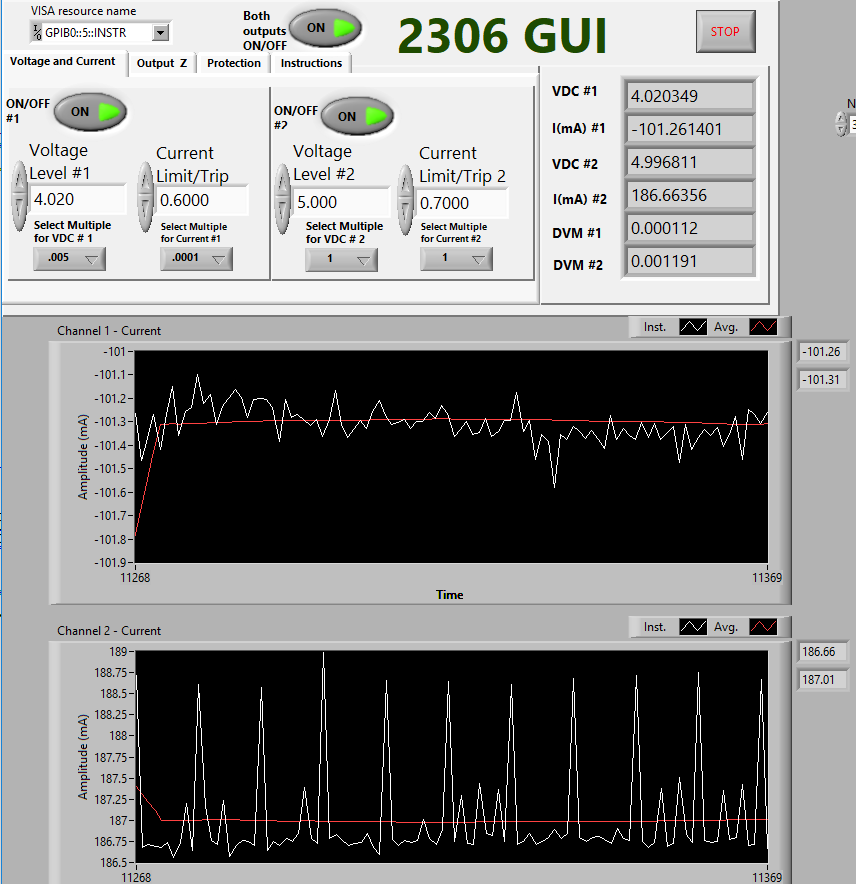Open the Instructions tab
This screenshot has width=856, height=884.
pos(311,63)
